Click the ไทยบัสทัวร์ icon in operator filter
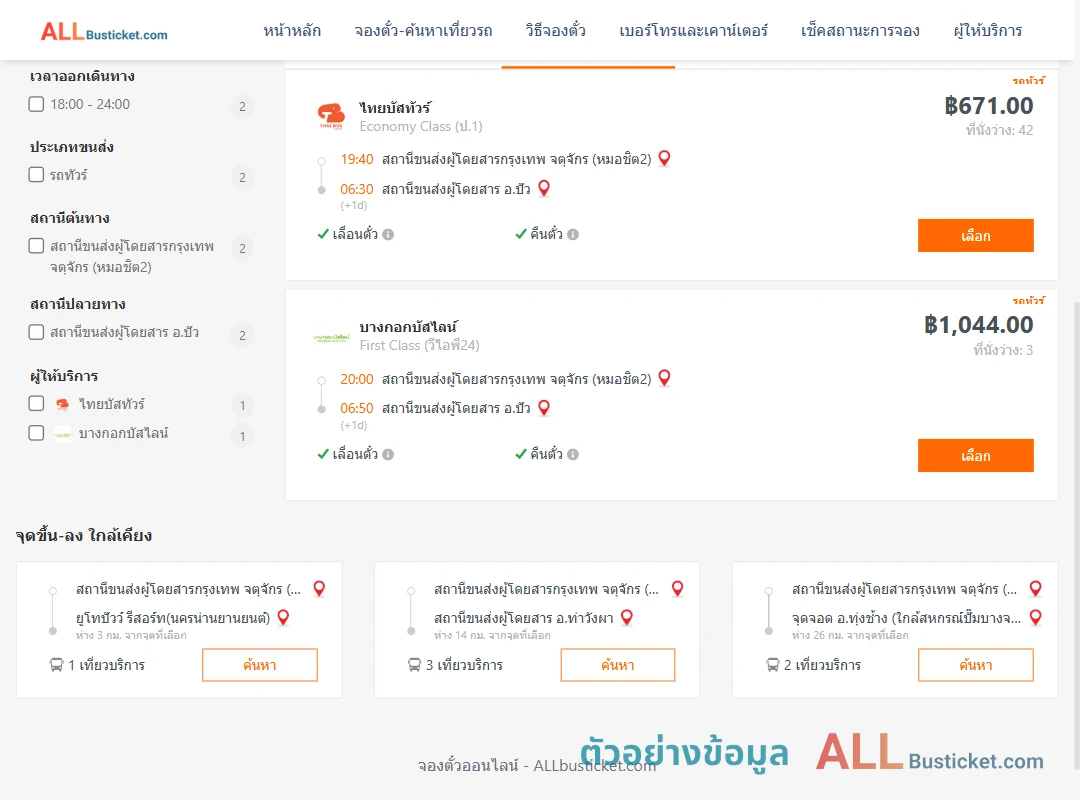1080x800 pixels. click(63, 404)
